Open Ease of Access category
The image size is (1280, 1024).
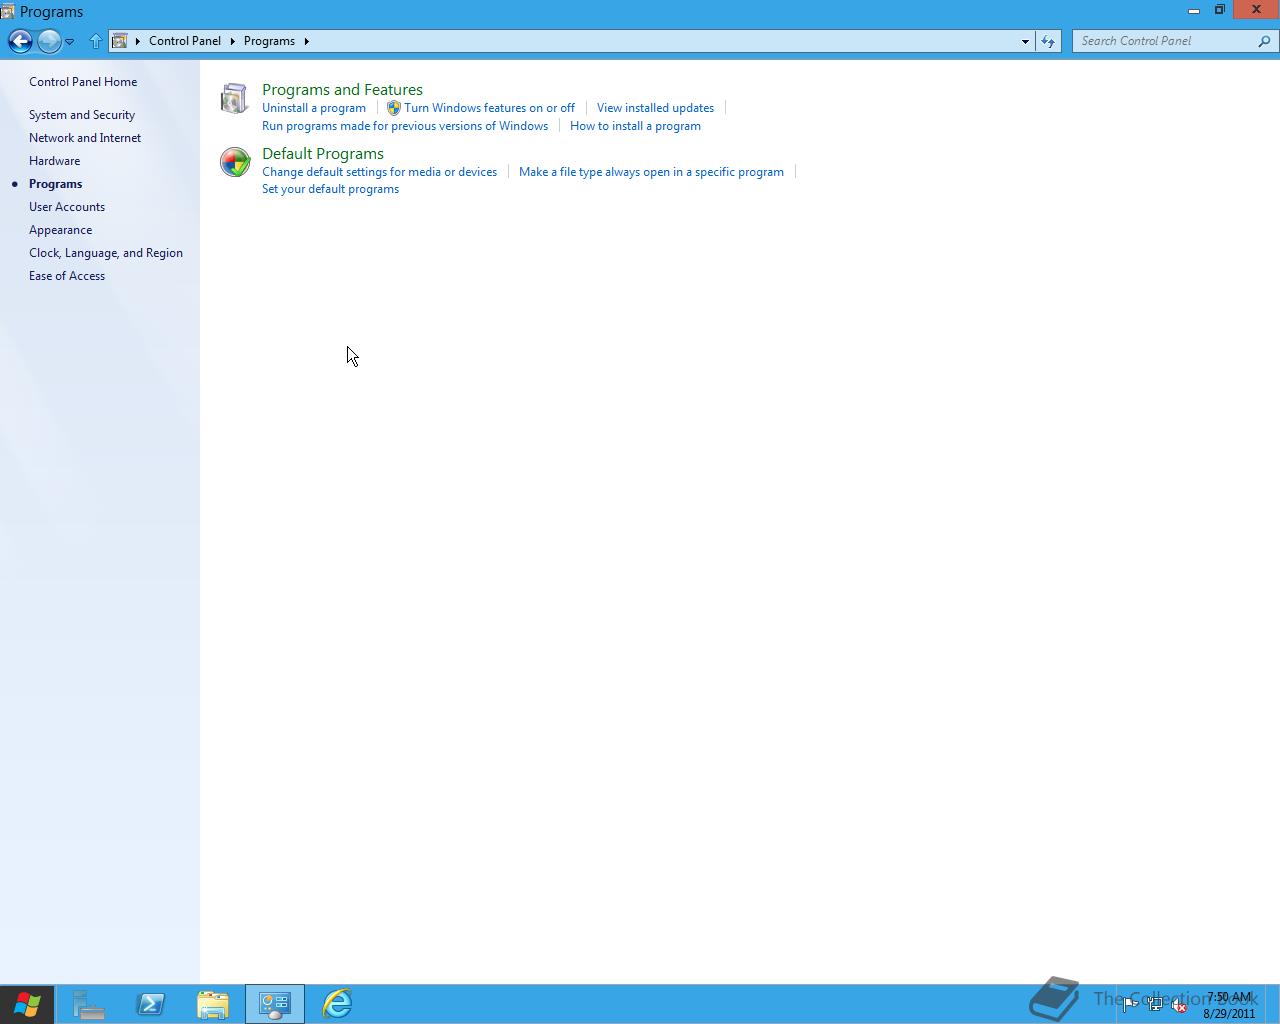pyautogui.click(x=67, y=276)
